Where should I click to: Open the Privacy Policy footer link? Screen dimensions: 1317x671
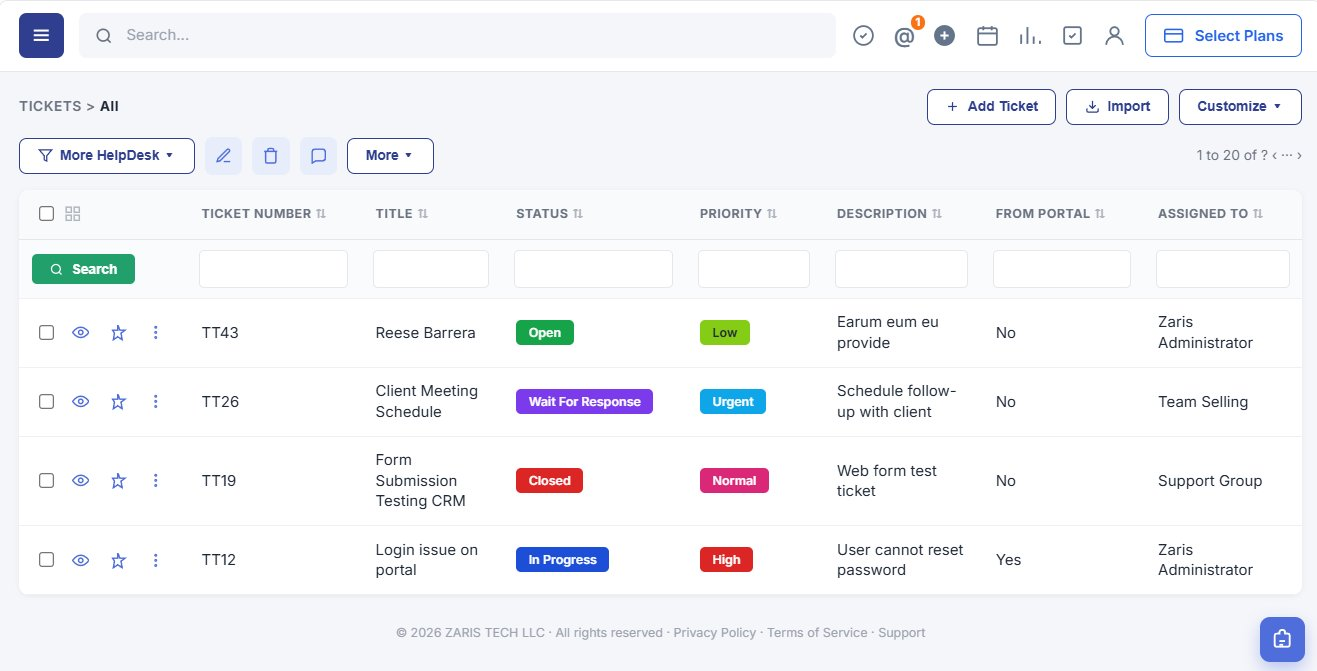pos(715,633)
